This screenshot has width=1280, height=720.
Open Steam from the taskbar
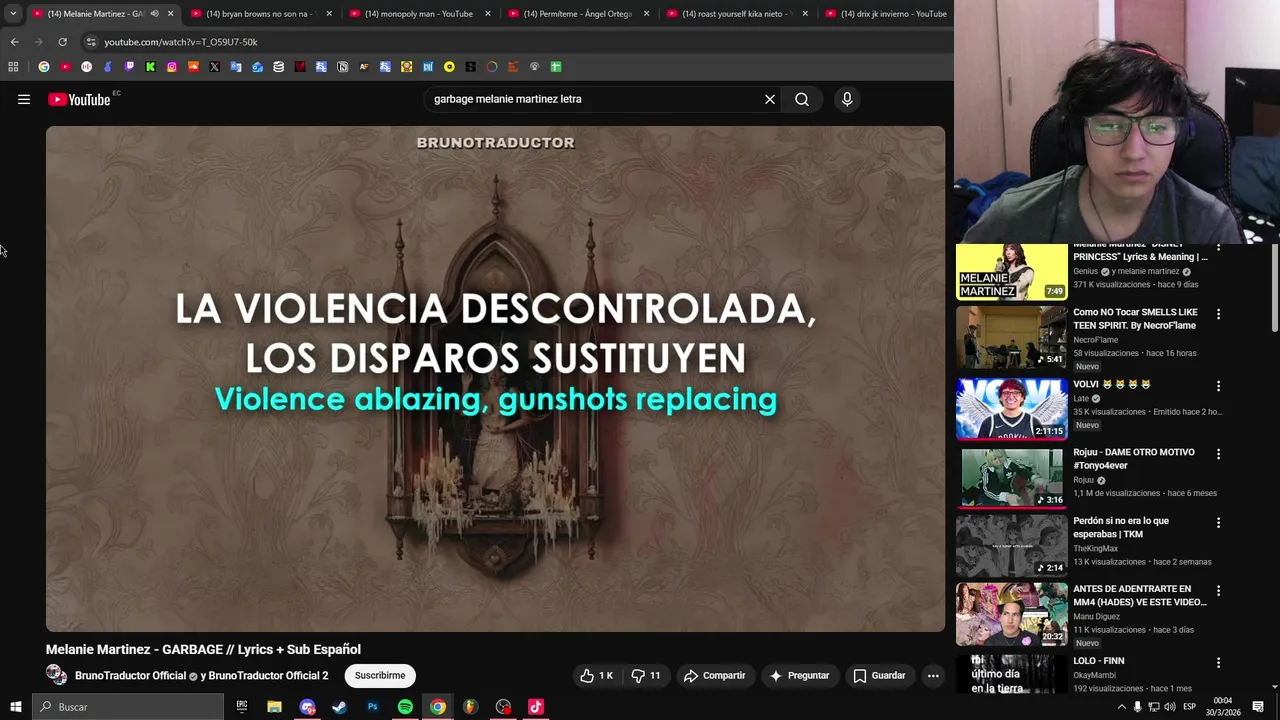tap(339, 707)
